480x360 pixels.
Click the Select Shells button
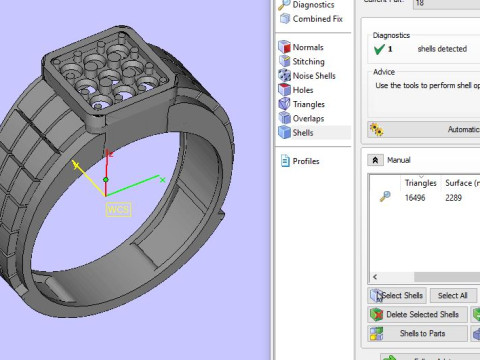(x=397, y=295)
